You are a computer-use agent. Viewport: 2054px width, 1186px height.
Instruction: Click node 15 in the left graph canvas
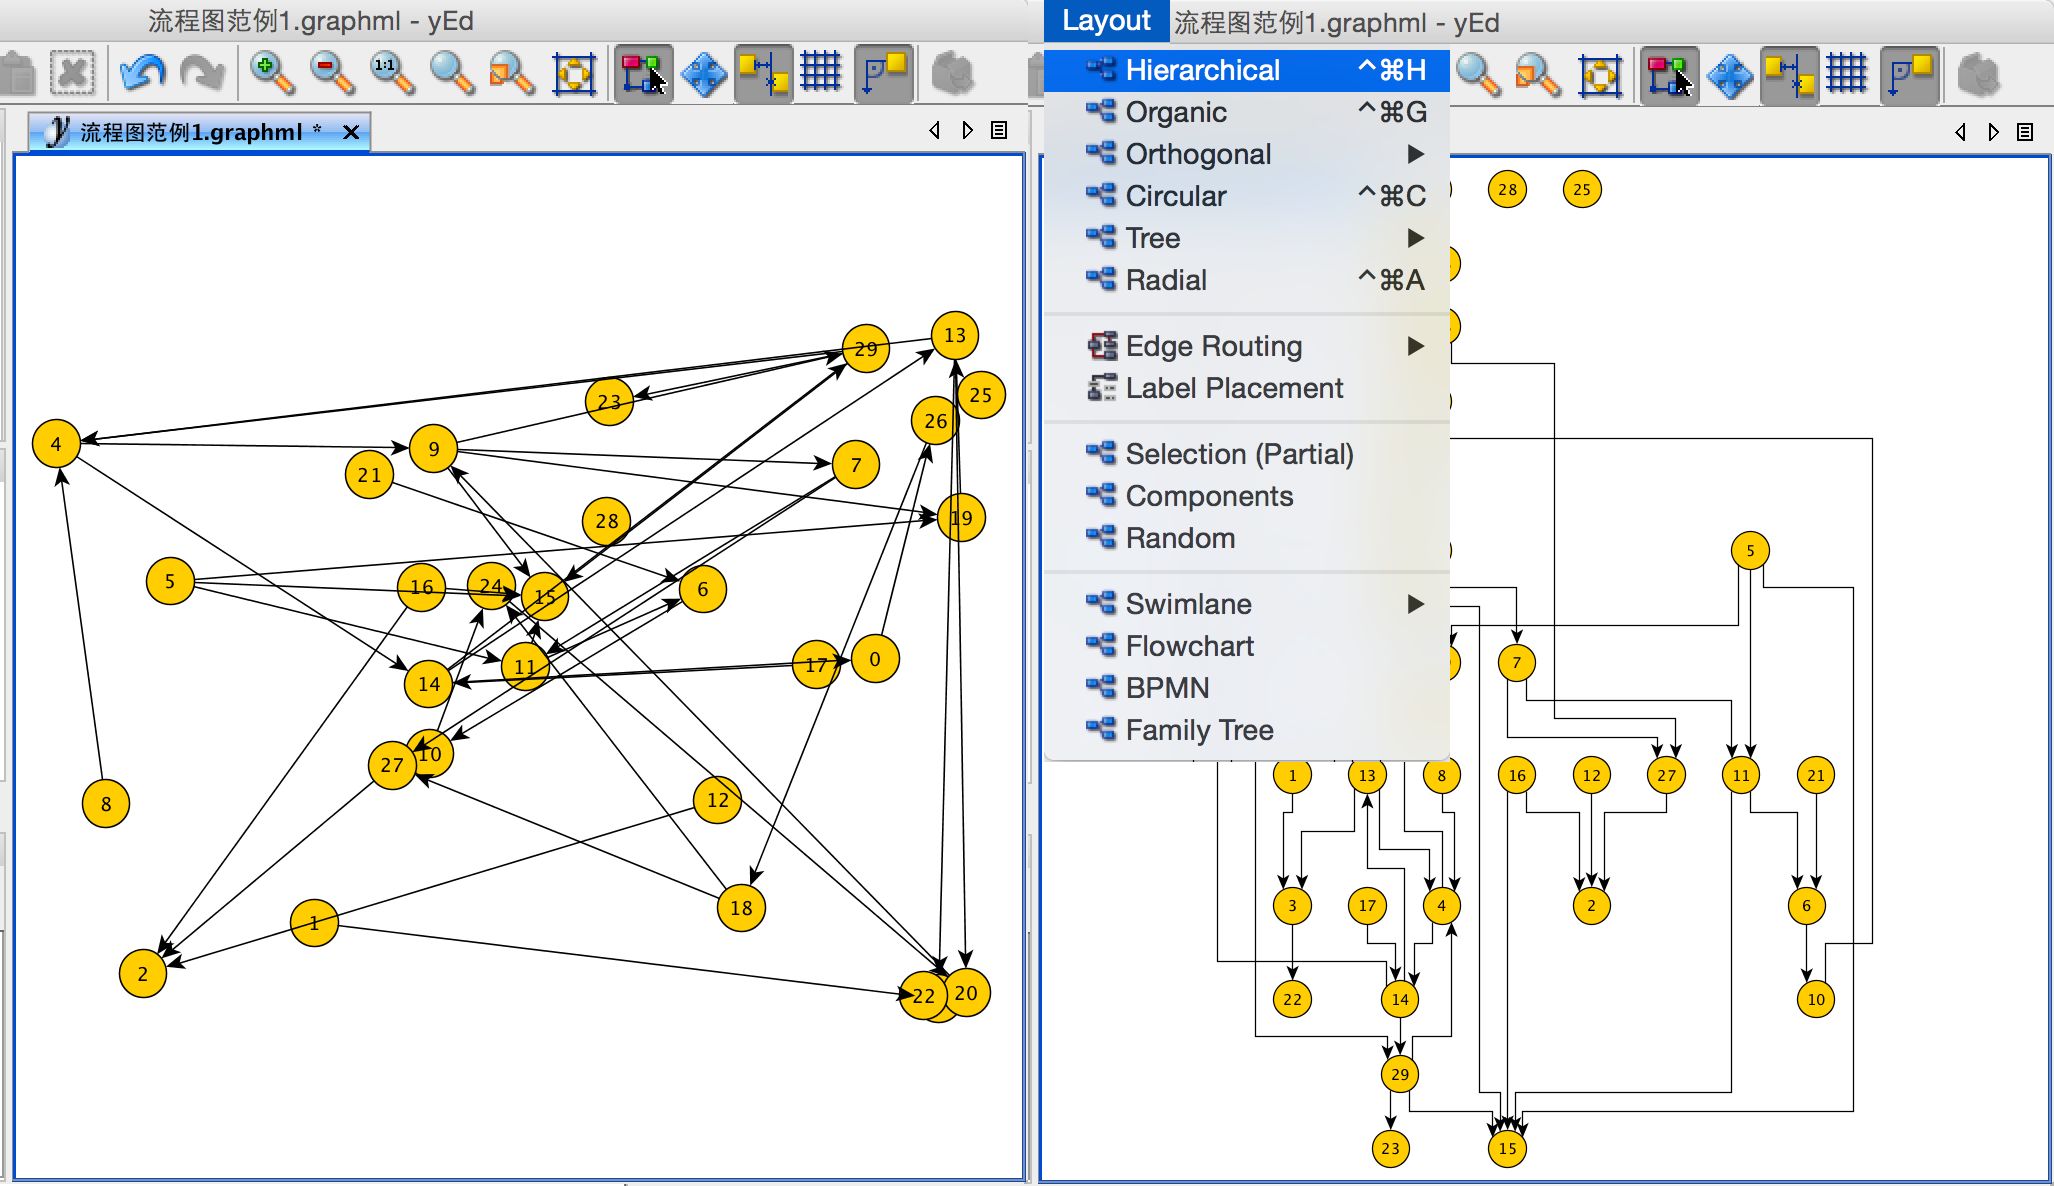tap(543, 595)
